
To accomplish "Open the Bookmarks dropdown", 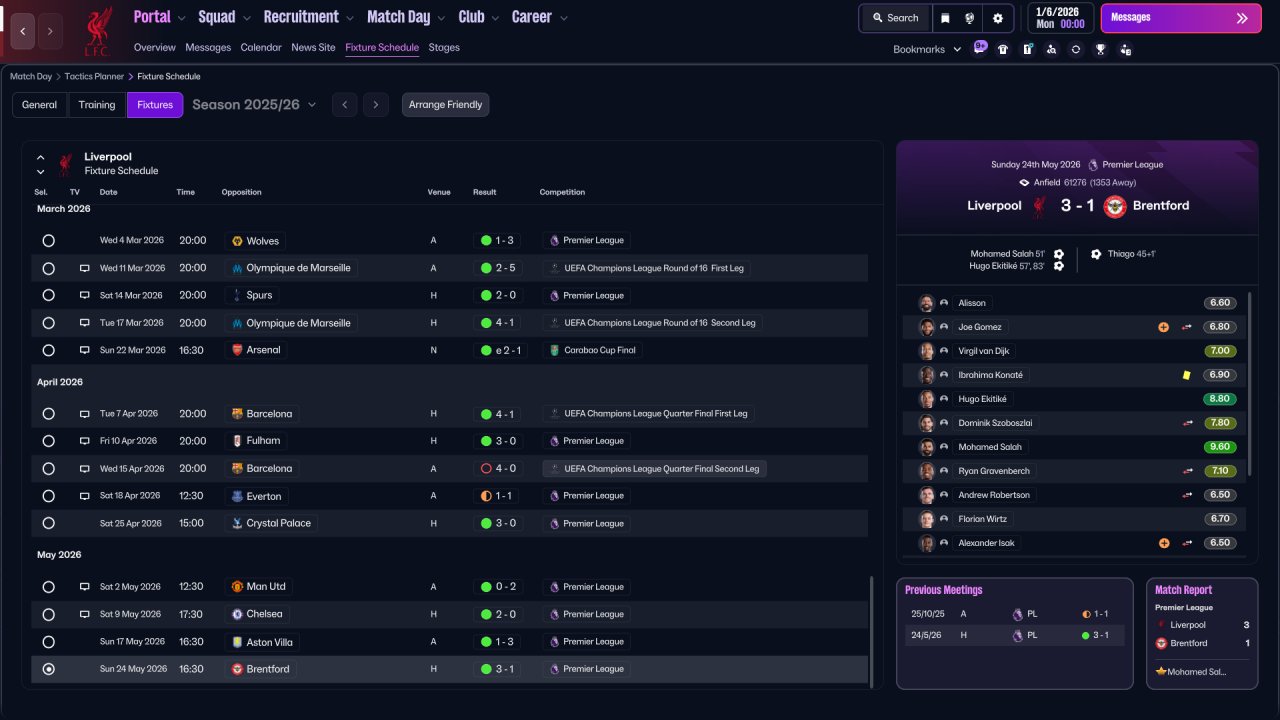I will tap(927, 49).
